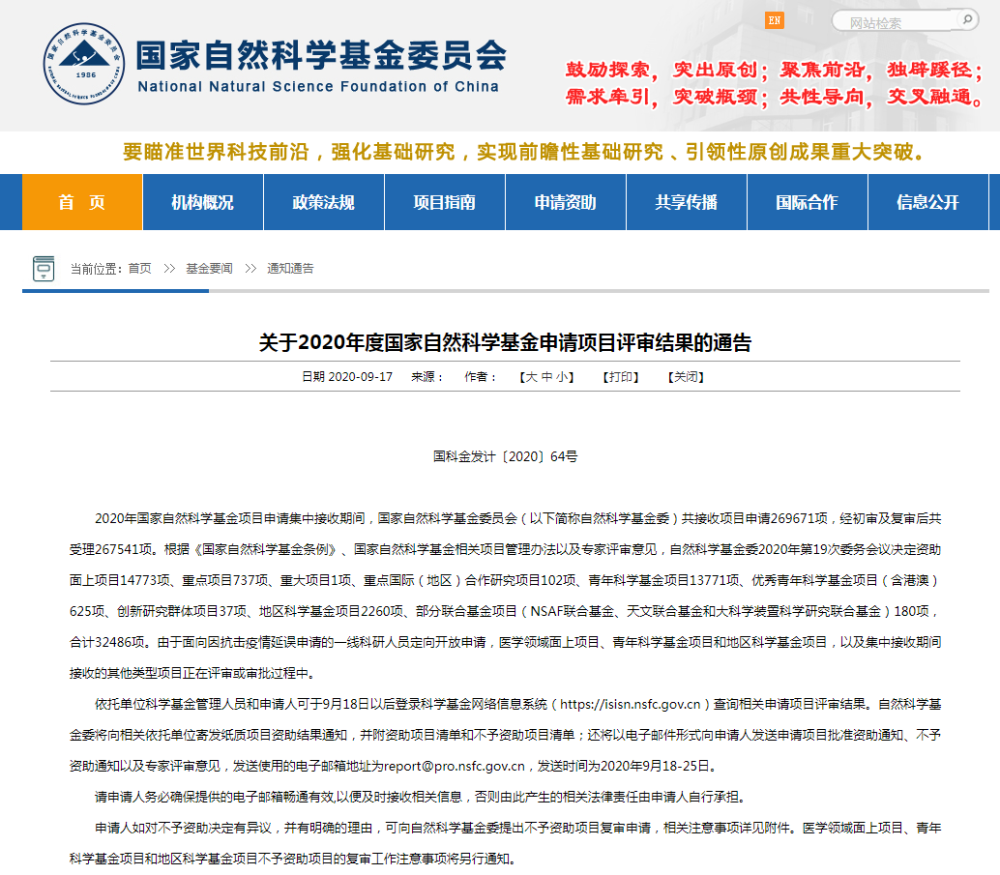1000x875 pixels.
Task: Open the 项目指南 navigation menu
Action: click(x=444, y=202)
